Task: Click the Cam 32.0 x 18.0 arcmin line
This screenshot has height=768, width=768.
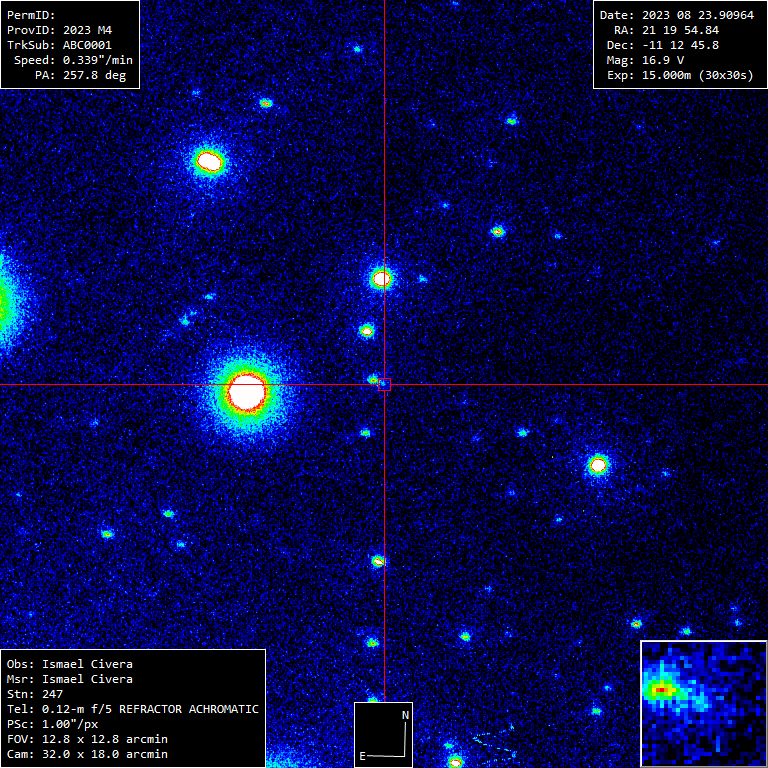Action: pos(87,754)
